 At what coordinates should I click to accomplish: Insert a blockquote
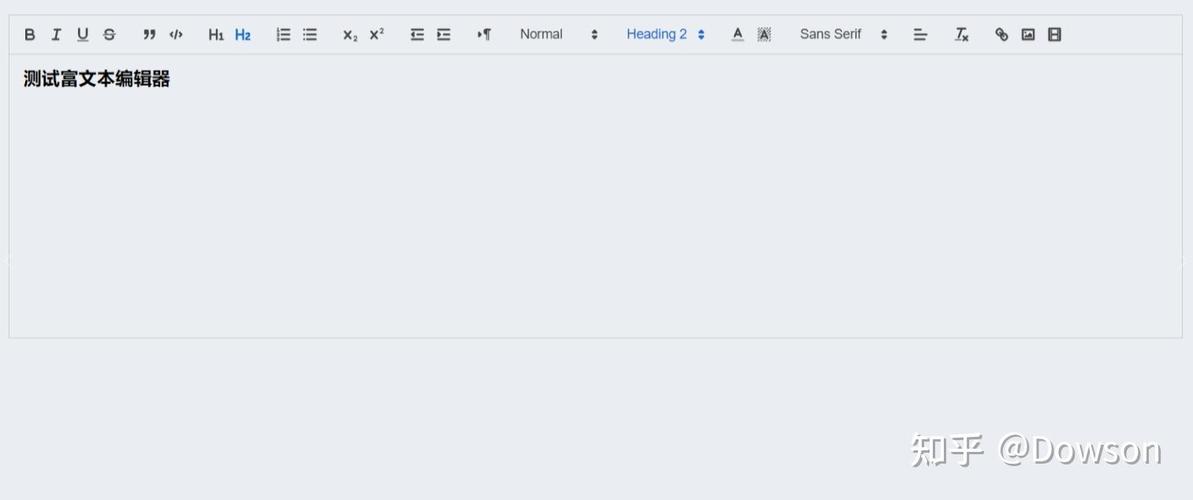click(x=149, y=35)
